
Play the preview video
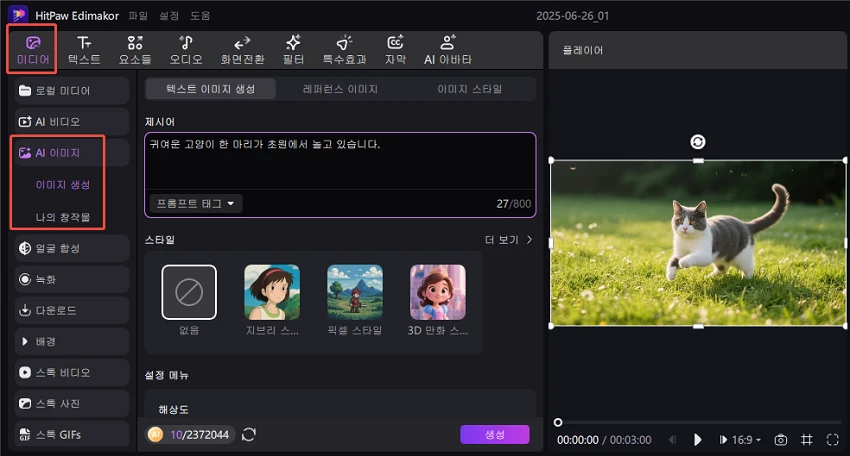coord(698,440)
